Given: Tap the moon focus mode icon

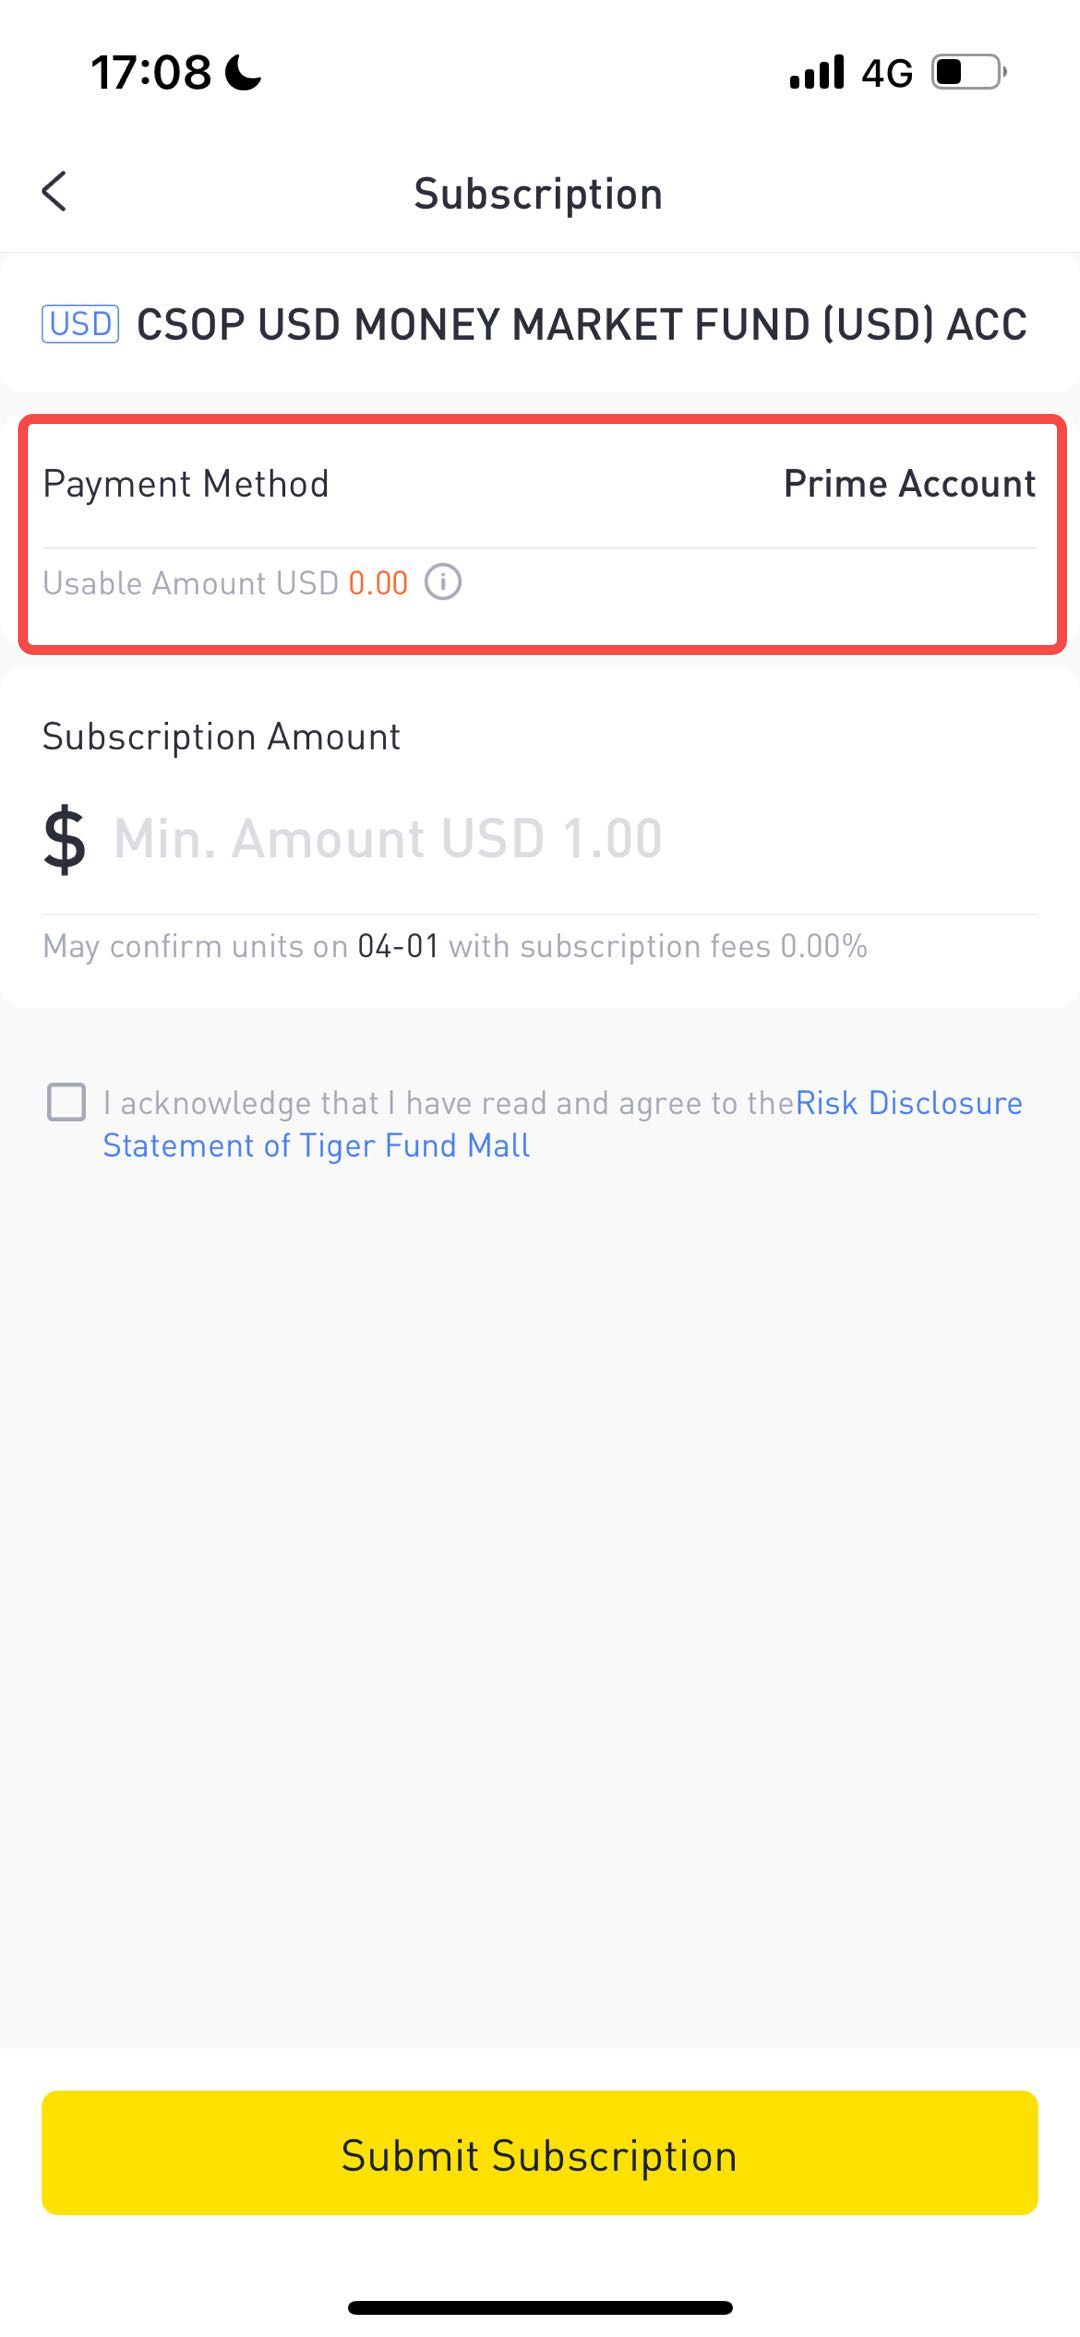Looking at the screenshot, I should pos(243,72).
